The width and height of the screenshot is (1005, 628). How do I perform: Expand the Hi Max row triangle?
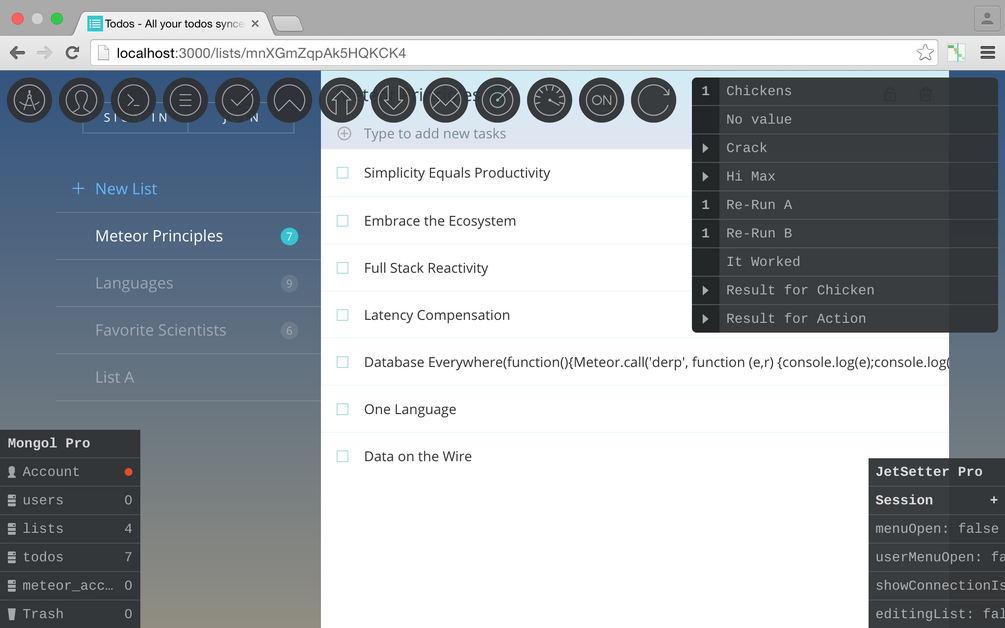[x=705, y=176]
